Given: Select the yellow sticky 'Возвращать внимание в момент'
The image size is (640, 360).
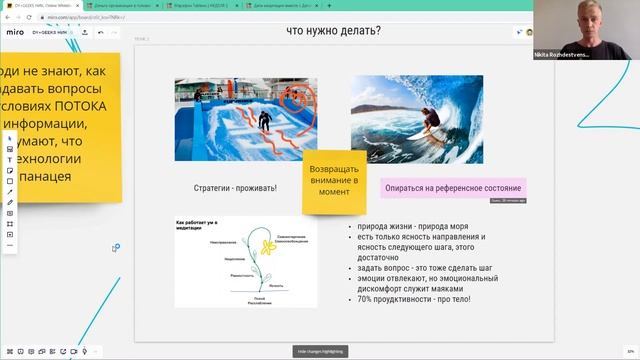Looking at the screenshot, I should point(334,182).
